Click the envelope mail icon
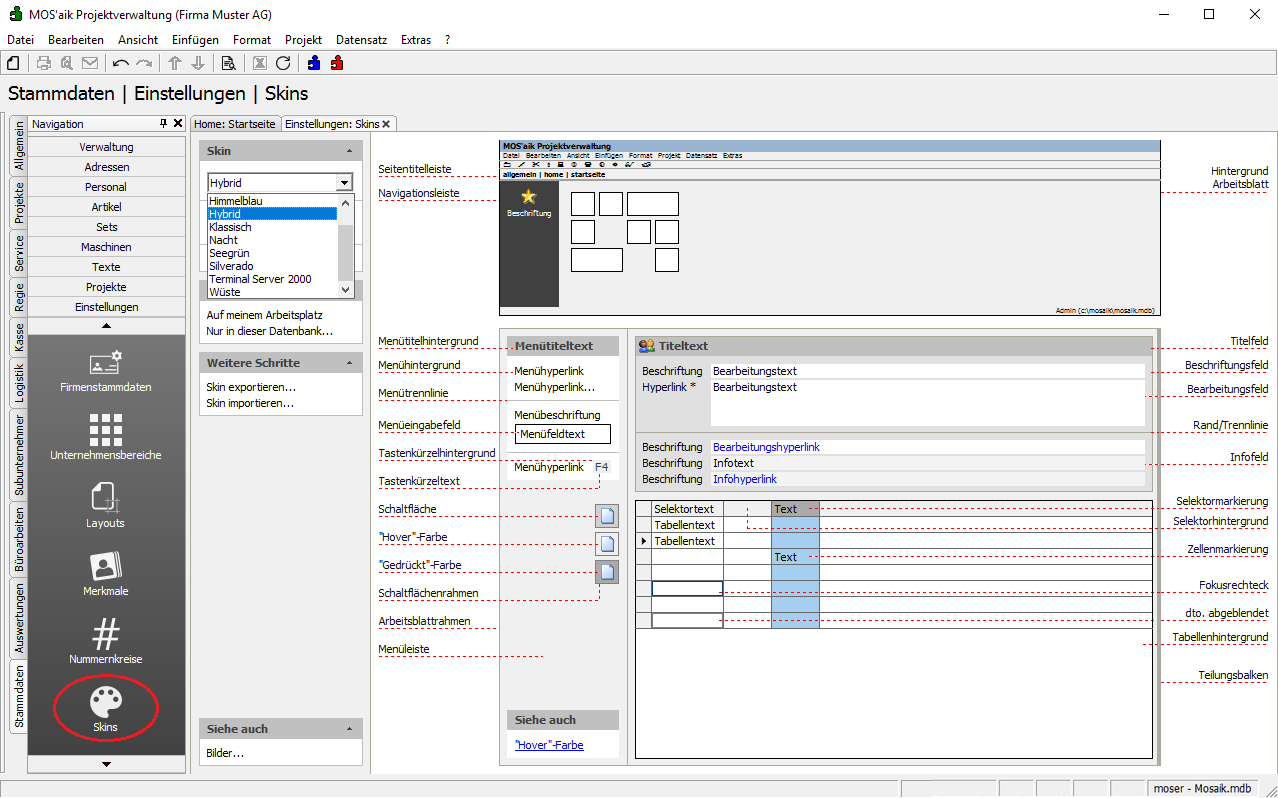This screenshot has height=798, width=1278. (x=90, y=63)
